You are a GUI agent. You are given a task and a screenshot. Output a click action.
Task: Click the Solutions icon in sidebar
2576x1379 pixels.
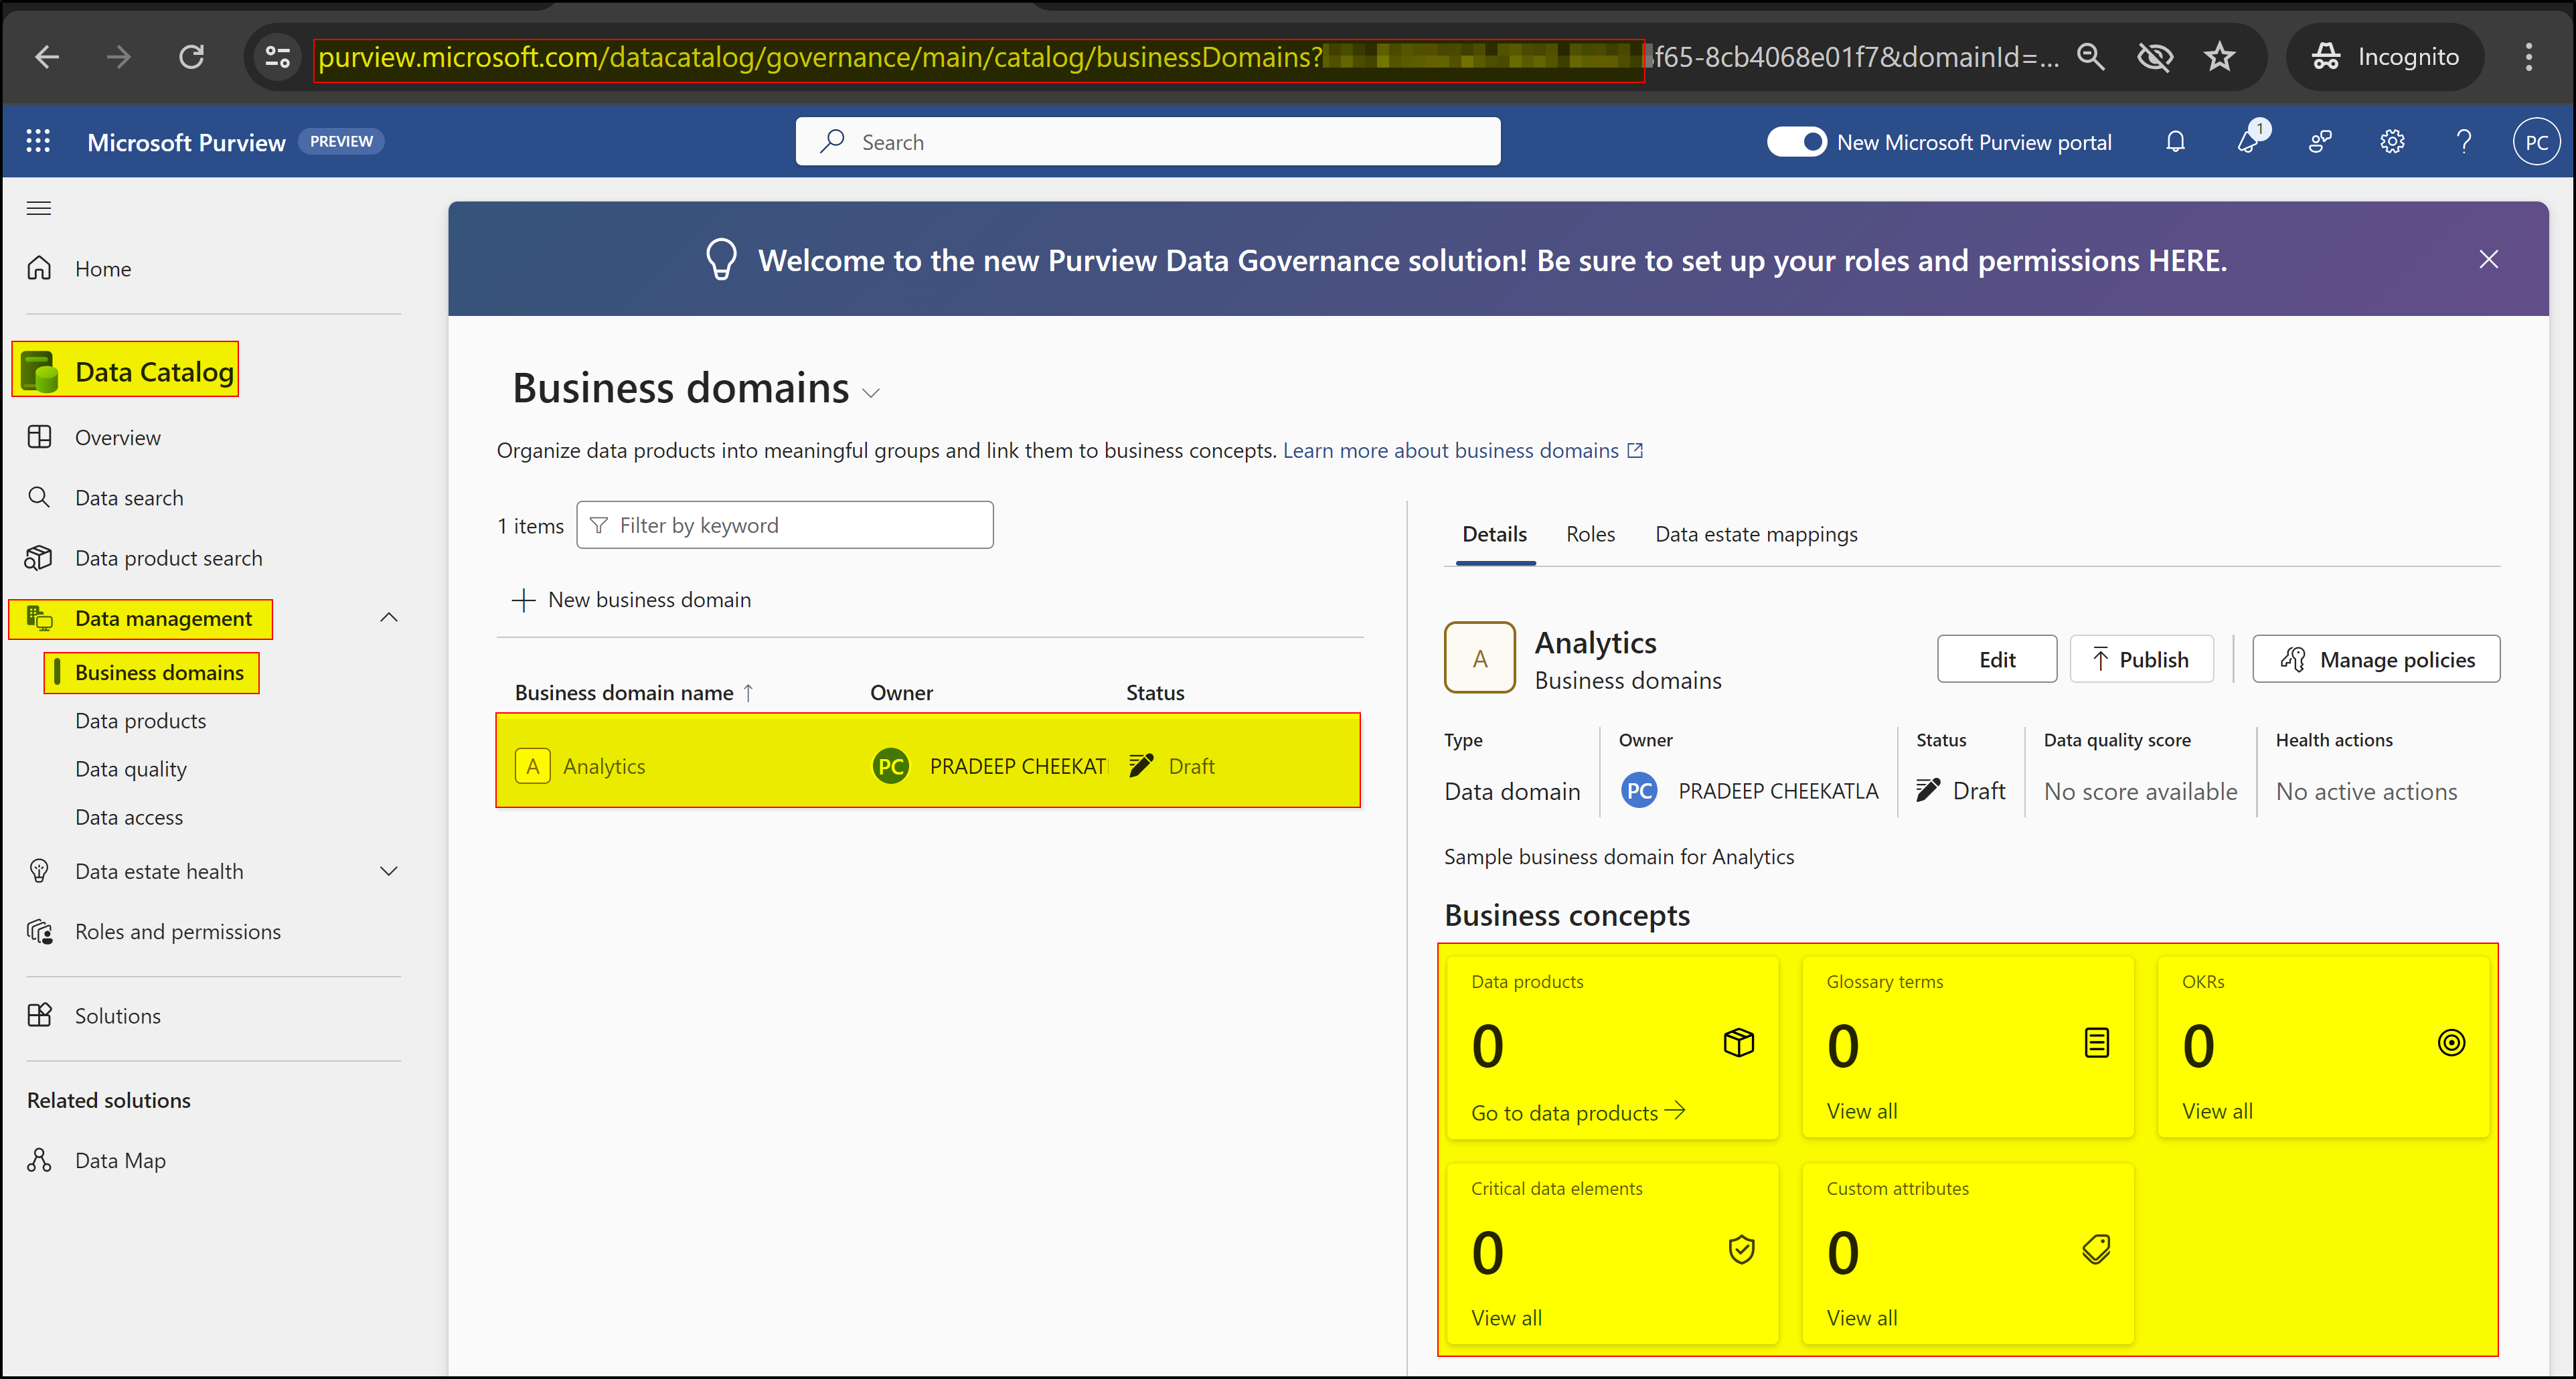click(x=39, y=1015)
